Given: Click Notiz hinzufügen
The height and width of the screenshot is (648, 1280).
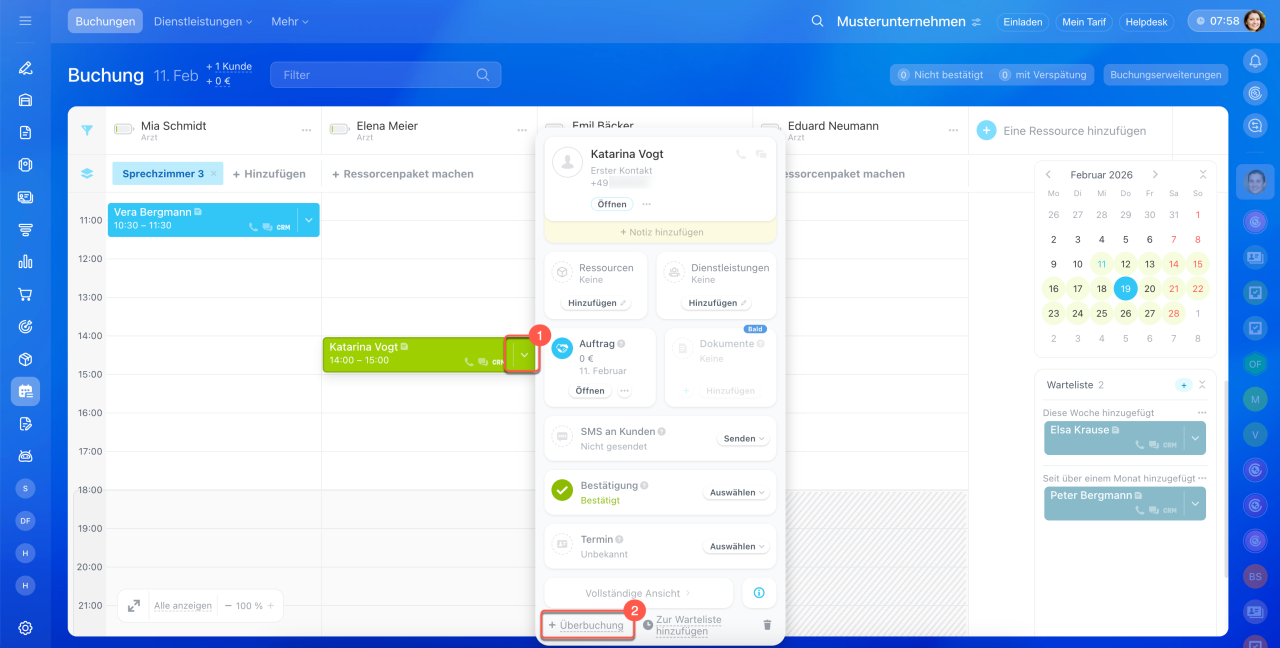Looking at the screenshot, I should tap(660, 232).
